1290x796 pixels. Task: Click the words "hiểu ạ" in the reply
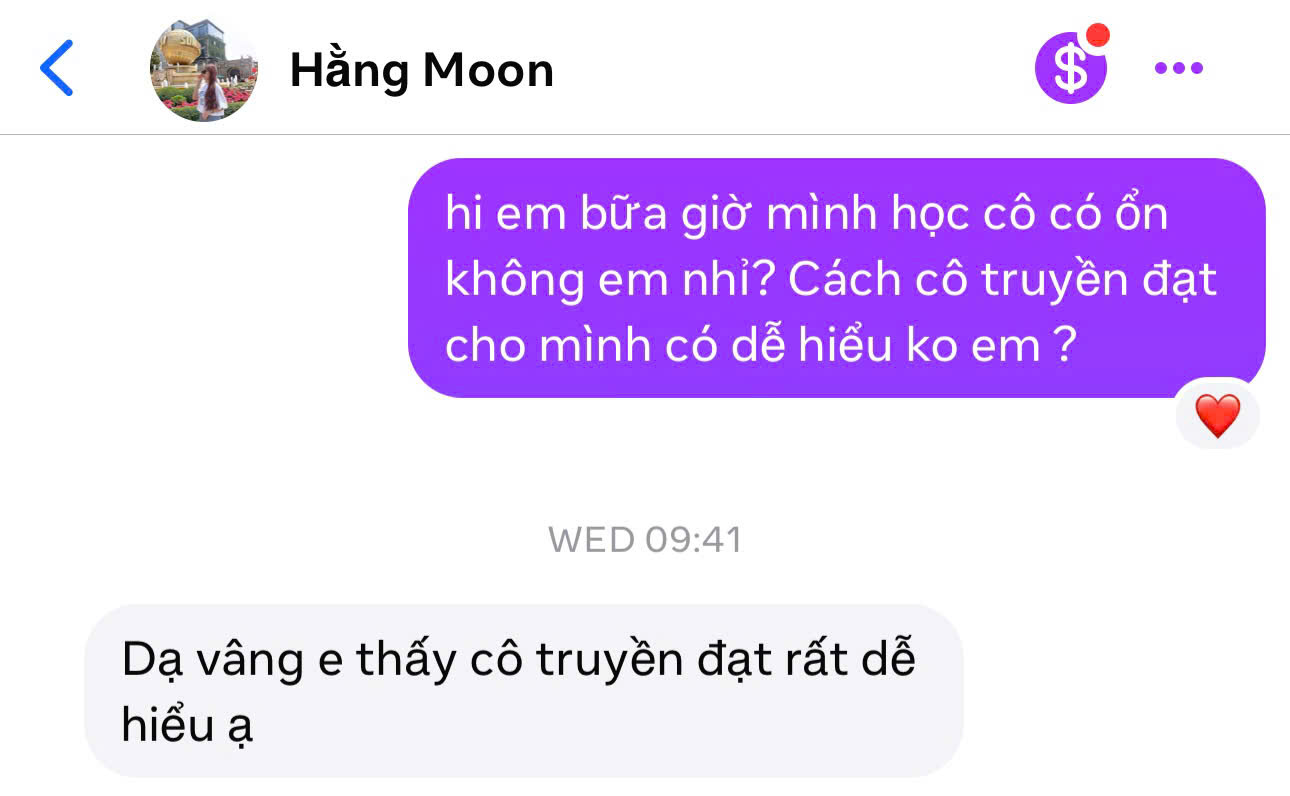click(x=187, y=725)
